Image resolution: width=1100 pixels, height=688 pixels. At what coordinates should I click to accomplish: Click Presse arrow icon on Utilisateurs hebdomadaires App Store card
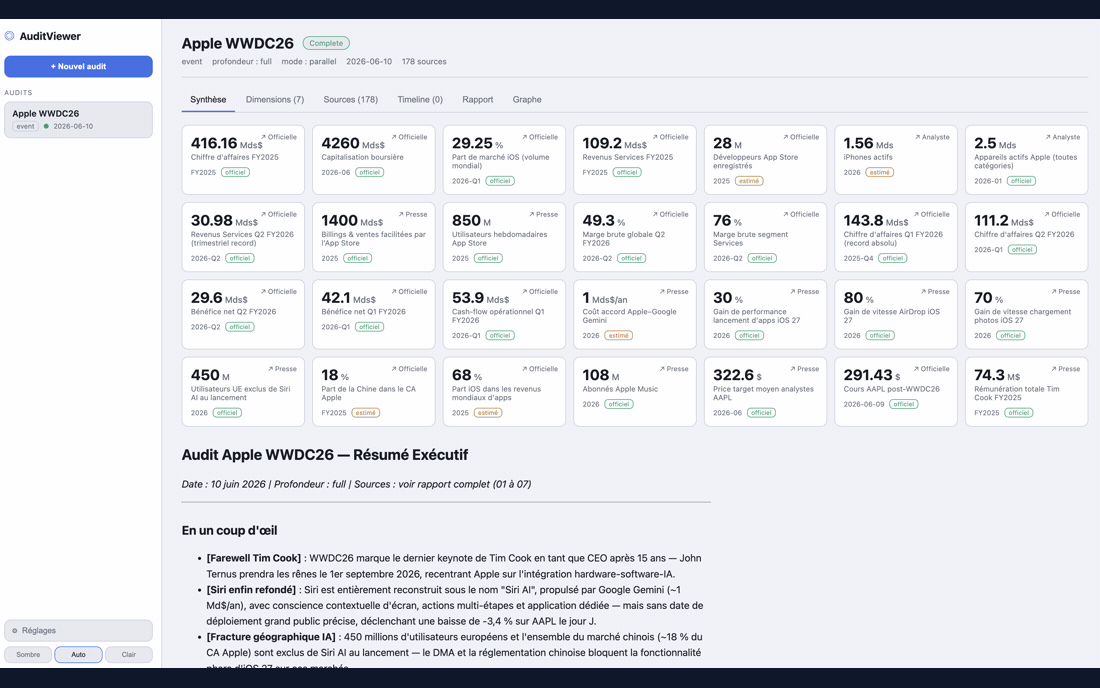[x=532, y=214]
